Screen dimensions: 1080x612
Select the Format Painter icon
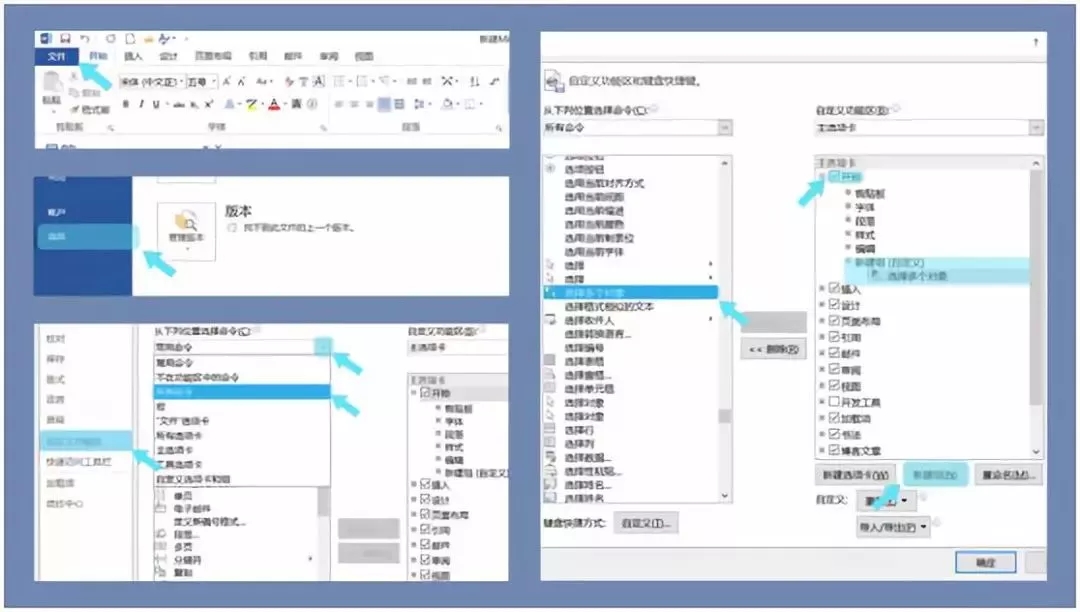pos(76,108)
